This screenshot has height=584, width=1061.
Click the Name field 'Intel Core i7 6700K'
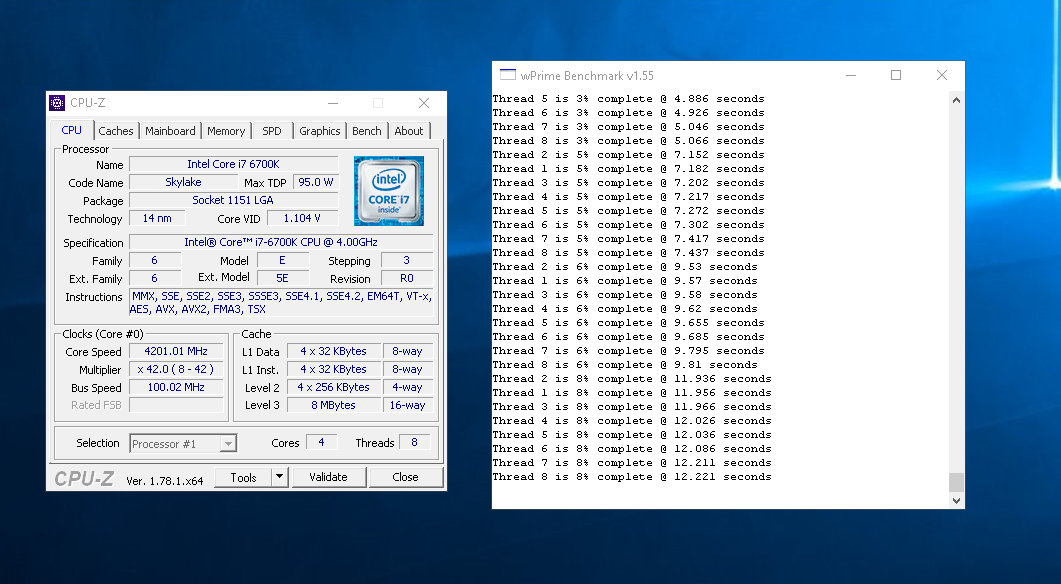tap(233, 164)
